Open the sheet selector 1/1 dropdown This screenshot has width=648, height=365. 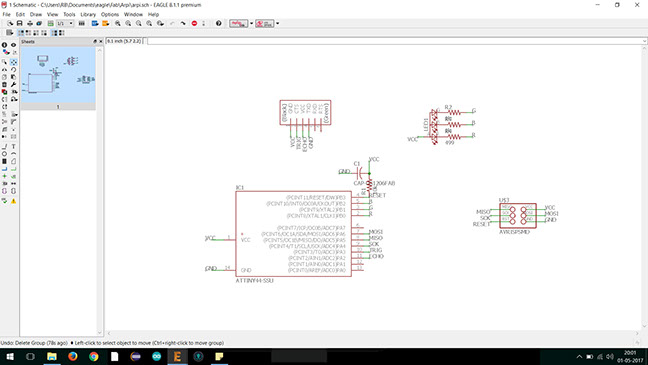click(65, 24)
